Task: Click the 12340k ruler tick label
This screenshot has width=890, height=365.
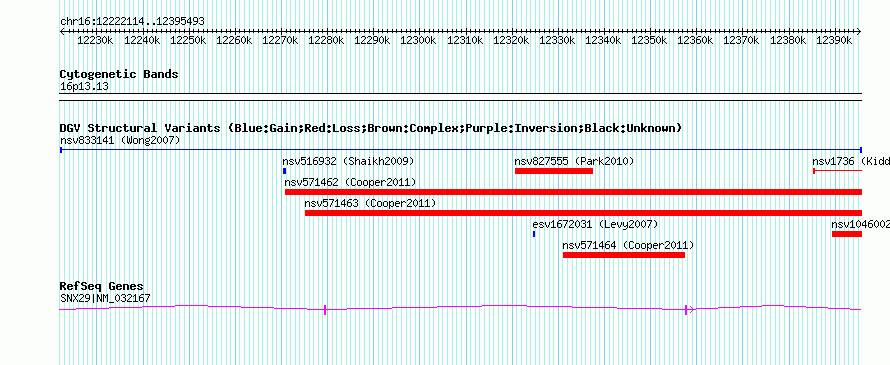Action: click(604, 40)
